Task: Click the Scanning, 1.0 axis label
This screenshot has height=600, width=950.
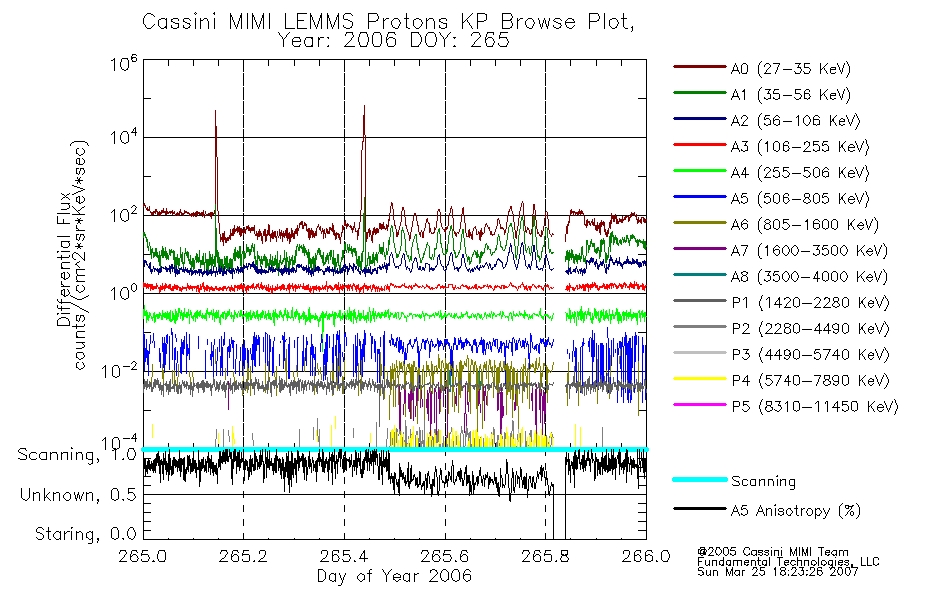Action: [x=77, y=455]
